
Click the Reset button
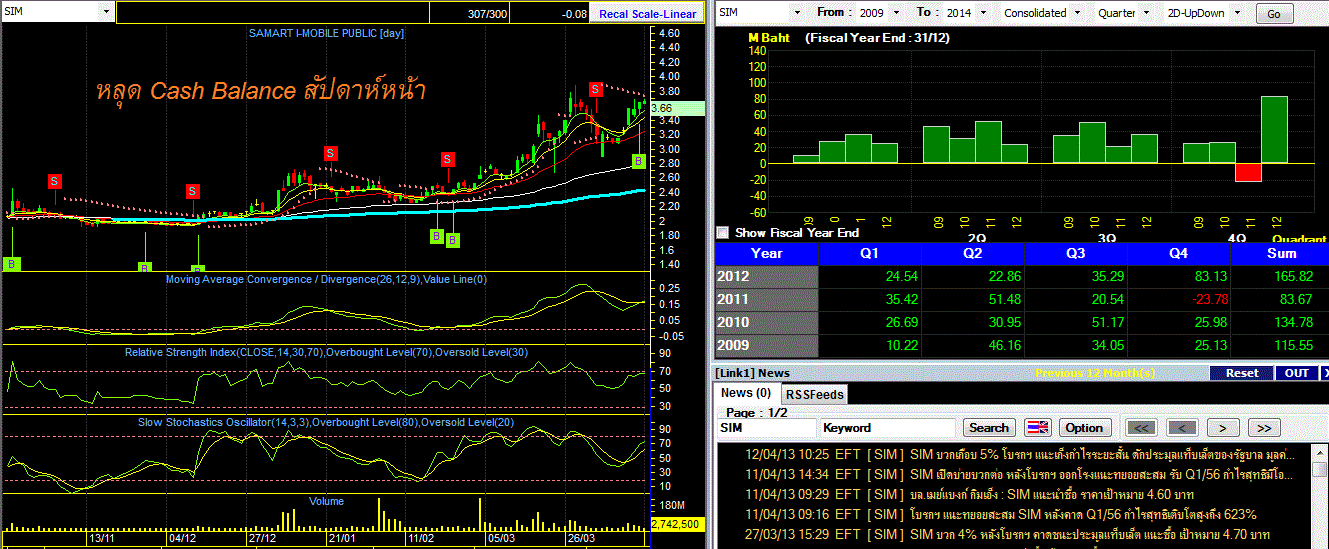click(x=1242, y=373)
